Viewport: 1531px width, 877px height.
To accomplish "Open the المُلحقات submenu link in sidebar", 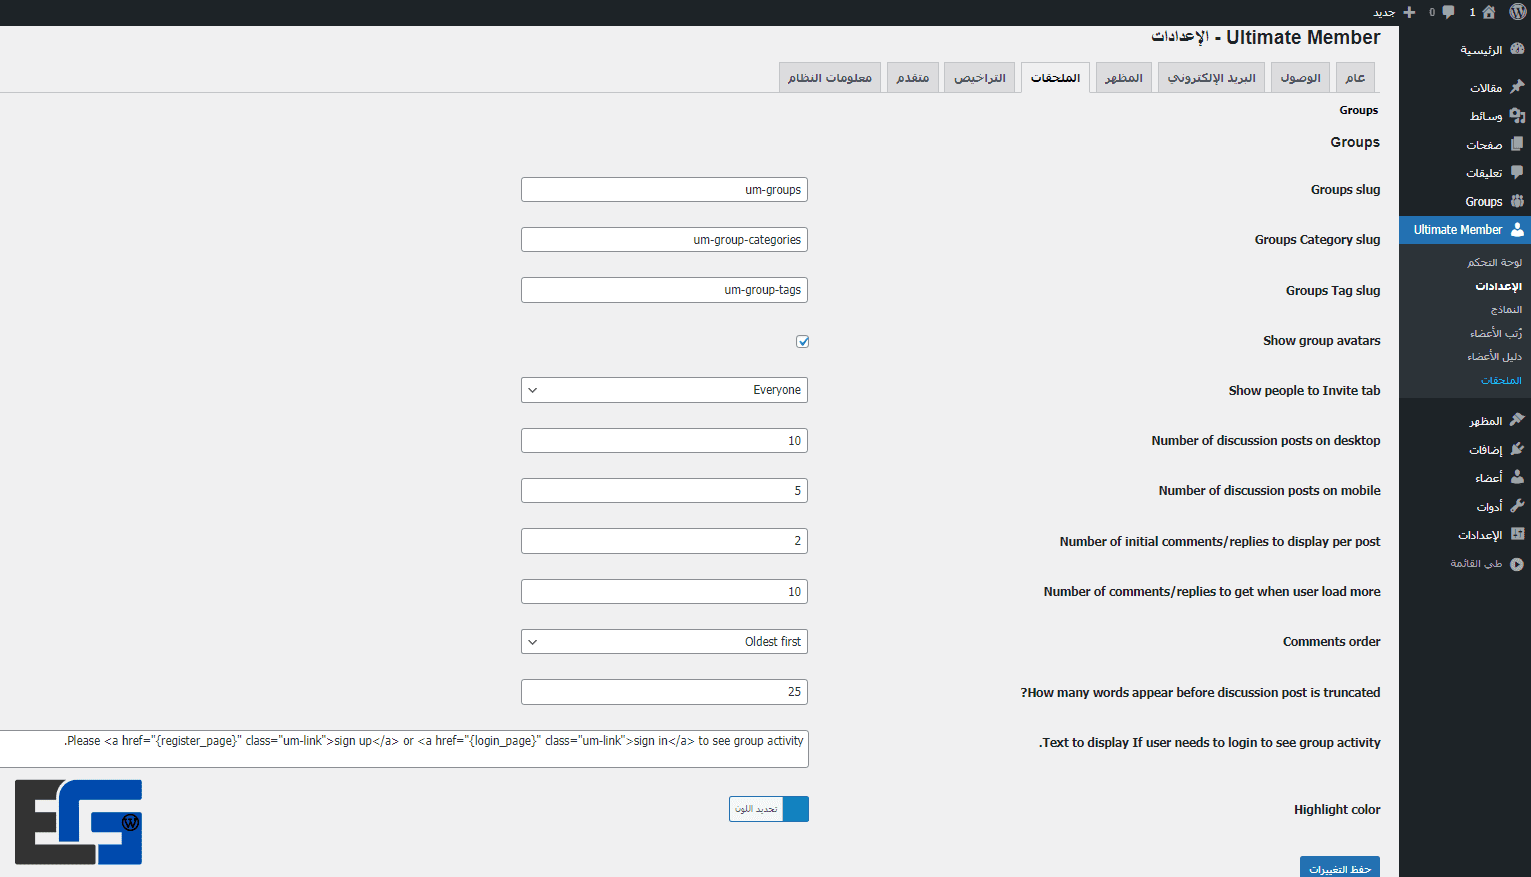I will (x=1500, y=381).
